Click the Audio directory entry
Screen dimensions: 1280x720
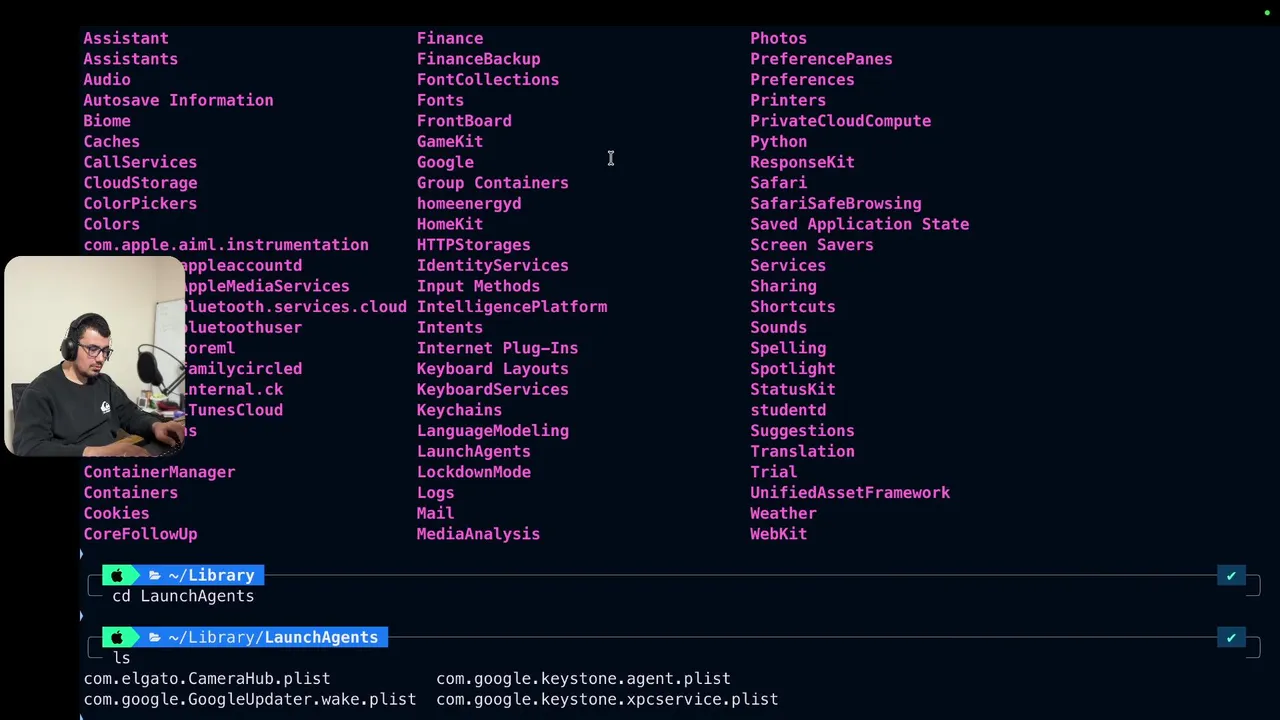tap(107, 80)
